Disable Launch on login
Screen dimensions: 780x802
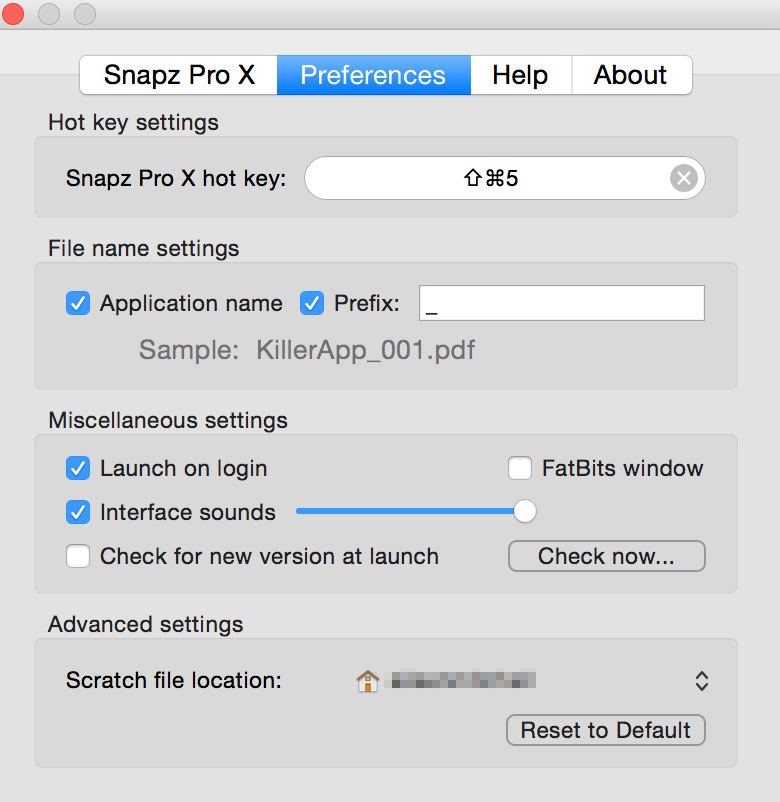pyautogui.click(x=78, y=468)
